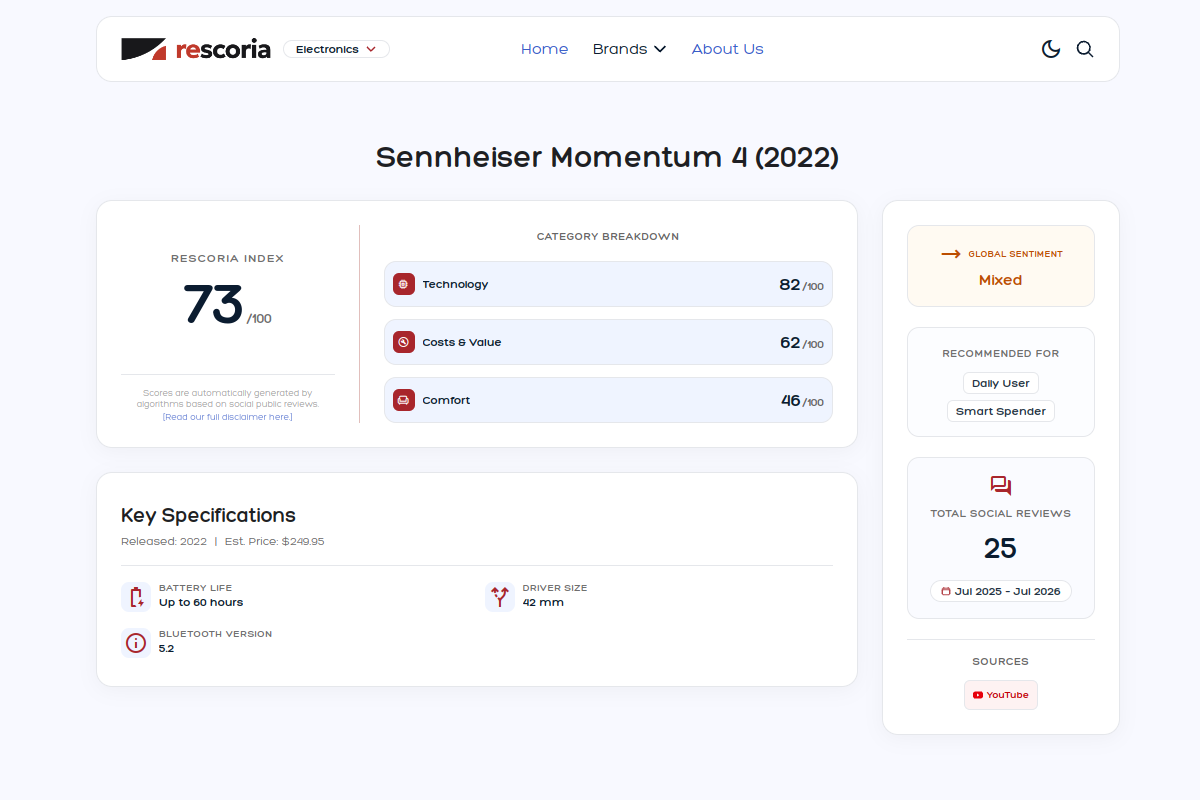Select the Smart Spender tag

(1001, 411)
